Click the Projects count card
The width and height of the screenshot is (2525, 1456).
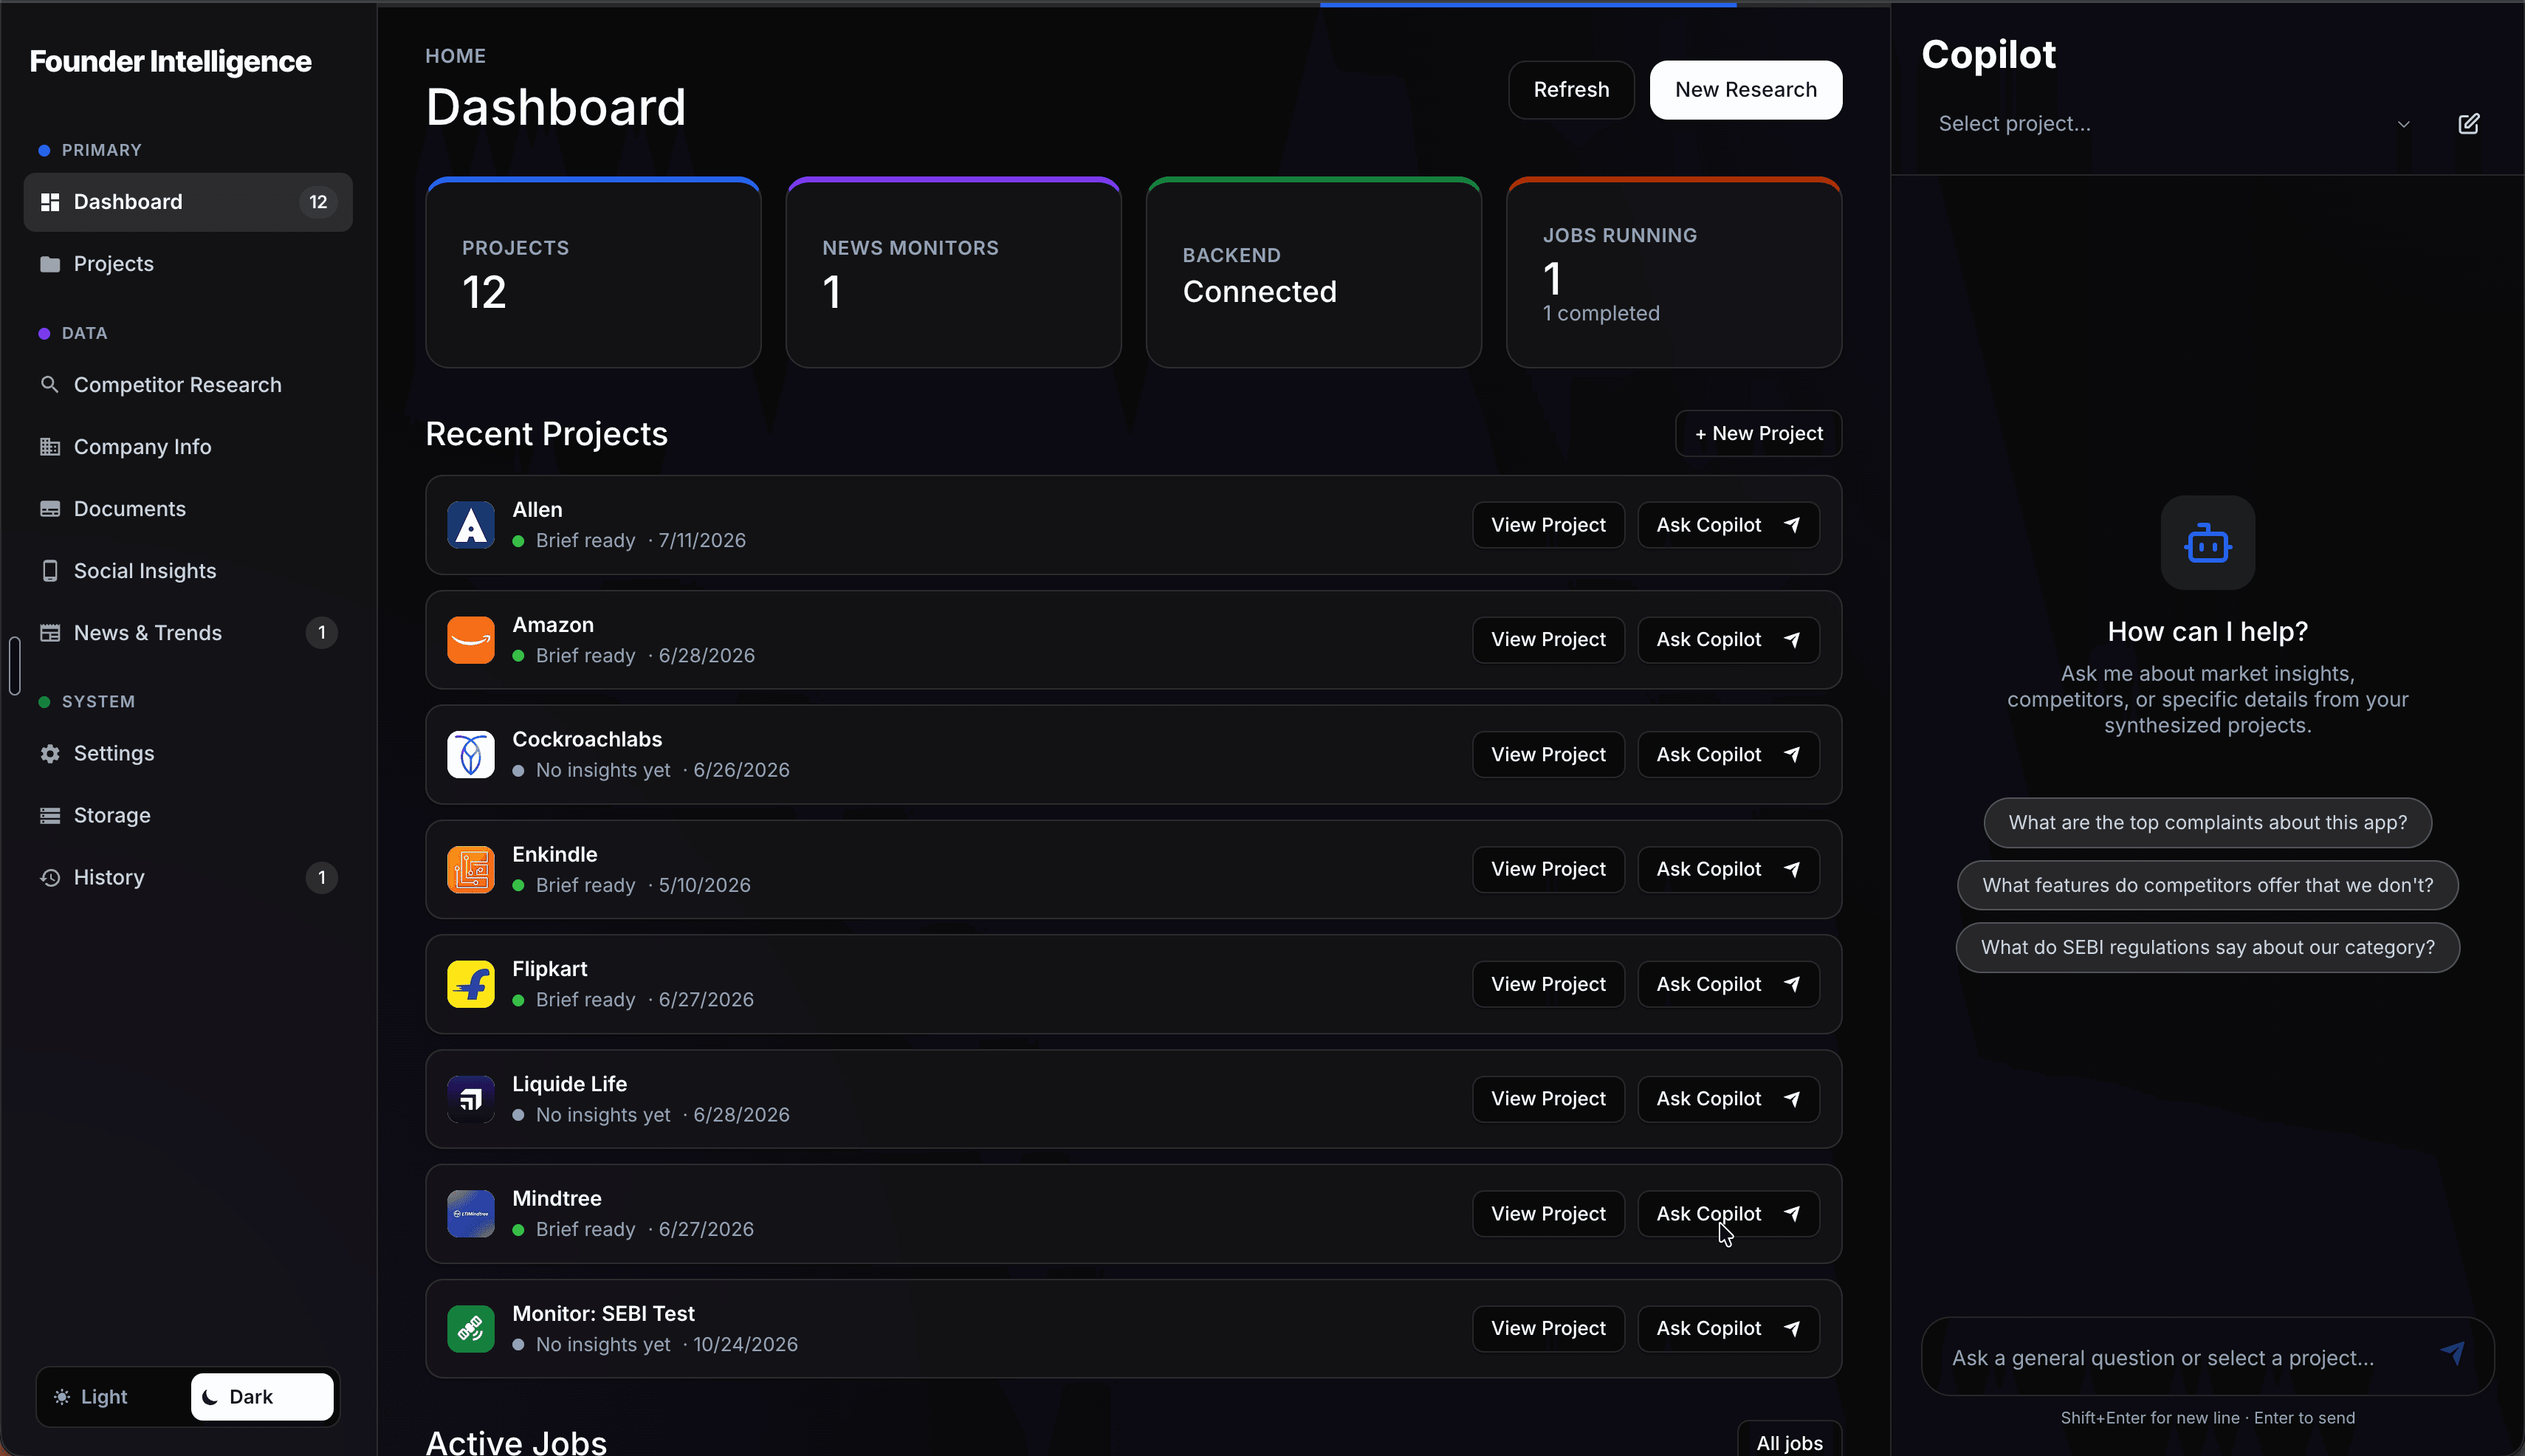[x=593, y=273]
